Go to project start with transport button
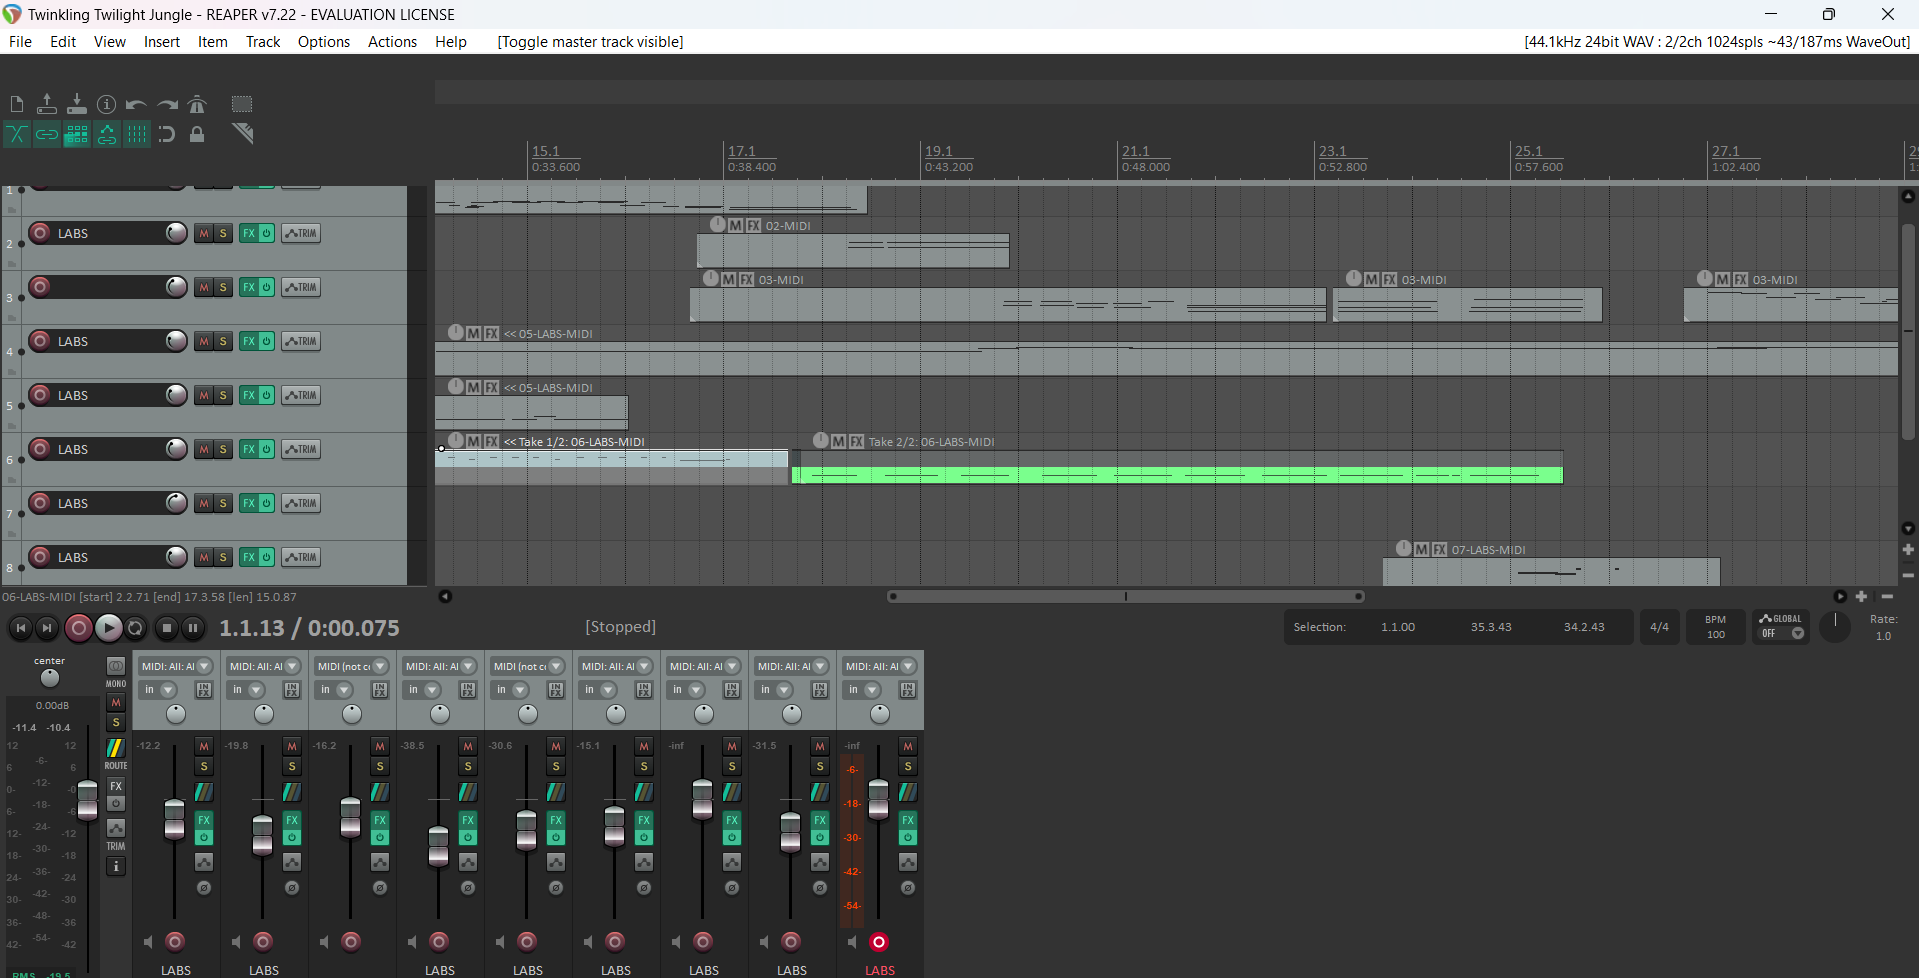 click(21, 628)
